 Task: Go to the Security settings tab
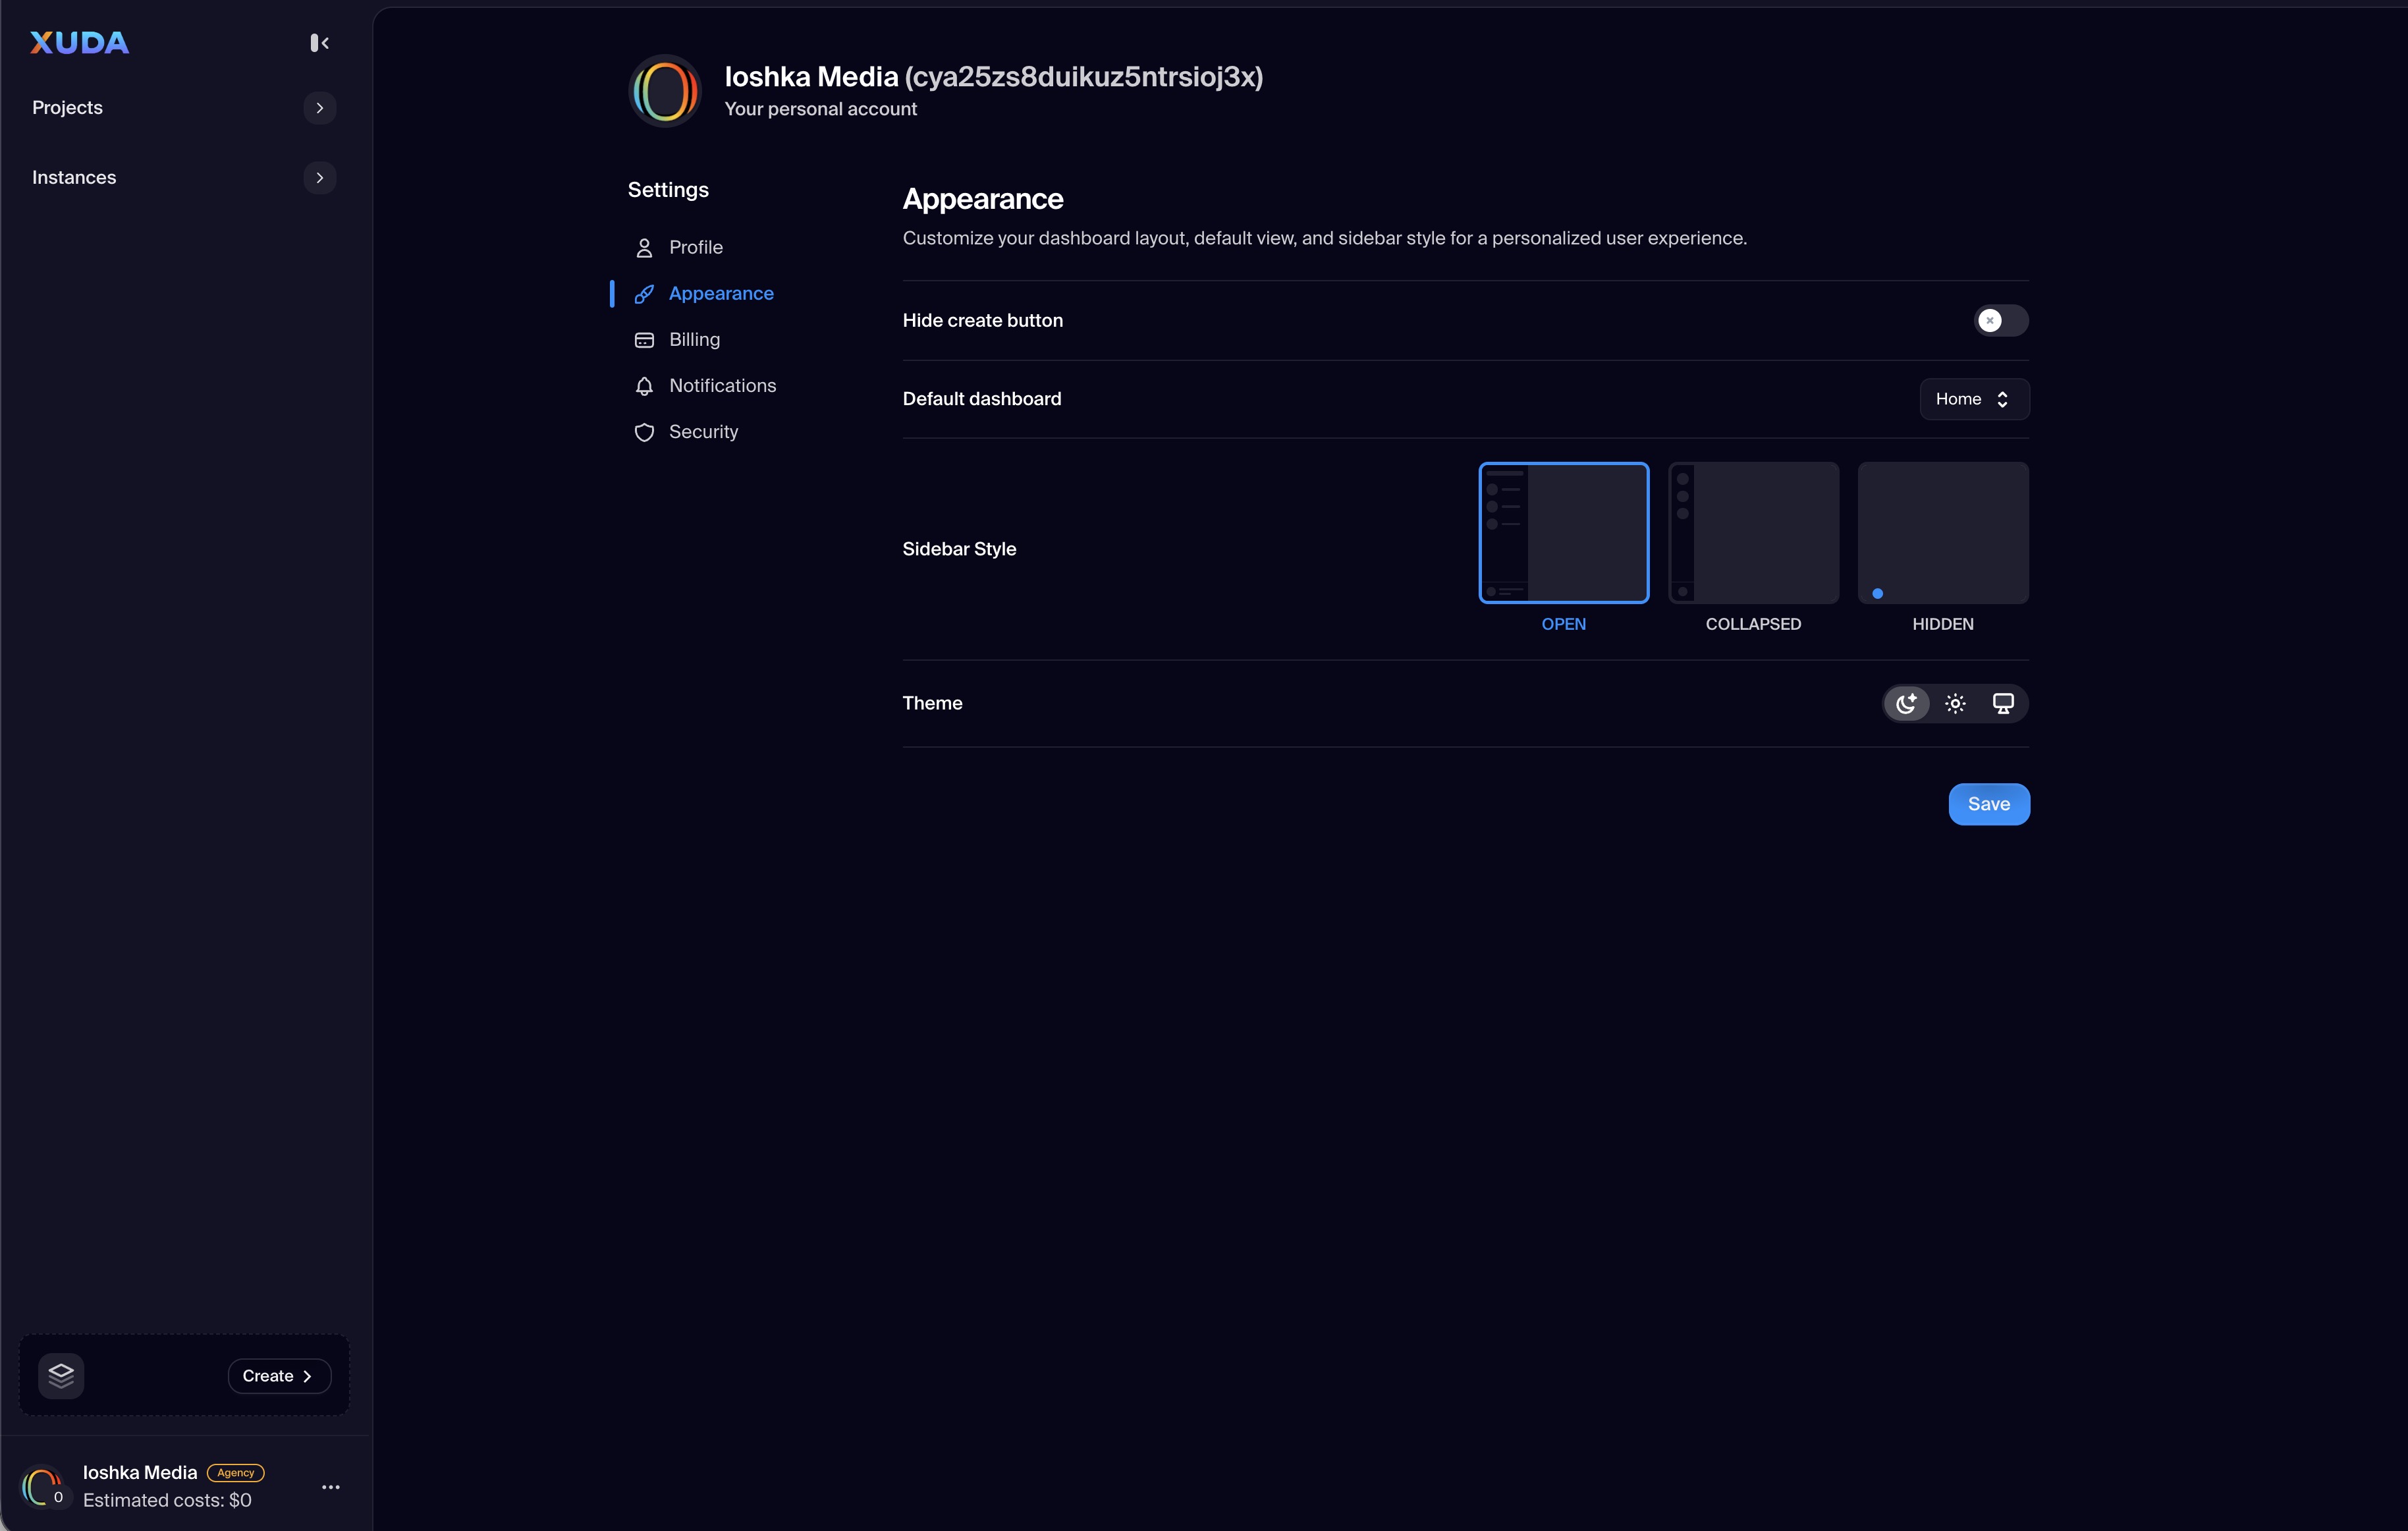point(703,432)
